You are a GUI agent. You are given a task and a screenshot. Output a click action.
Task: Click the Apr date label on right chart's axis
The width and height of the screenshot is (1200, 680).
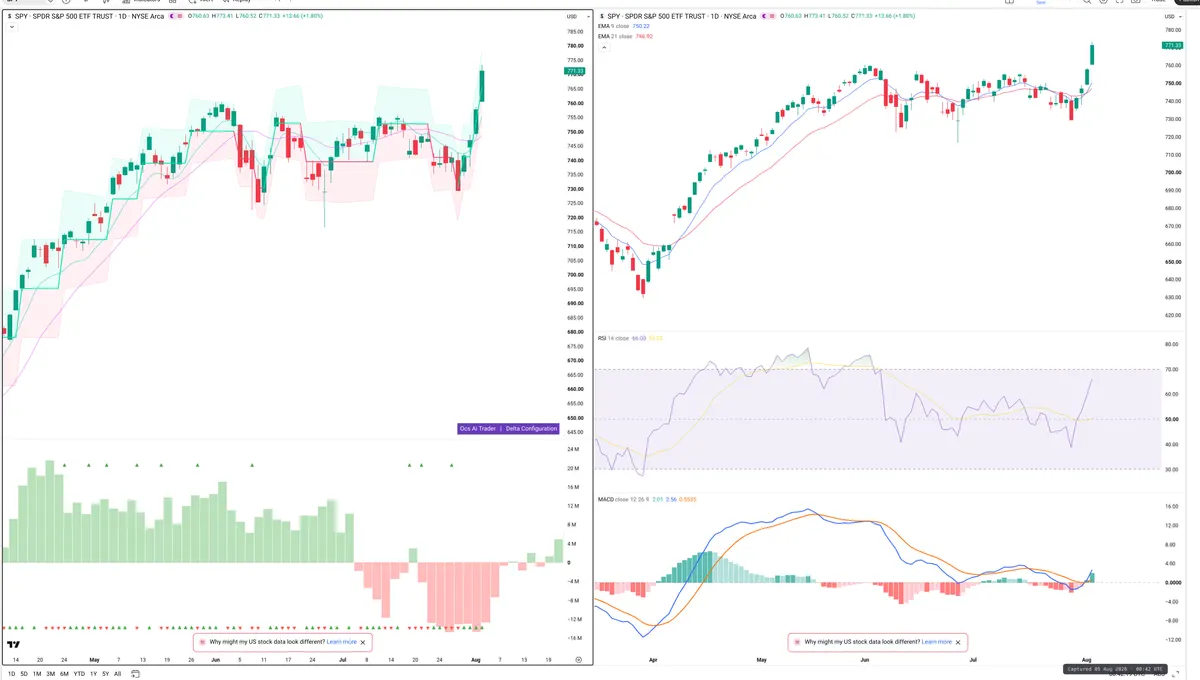pos(653,661)
